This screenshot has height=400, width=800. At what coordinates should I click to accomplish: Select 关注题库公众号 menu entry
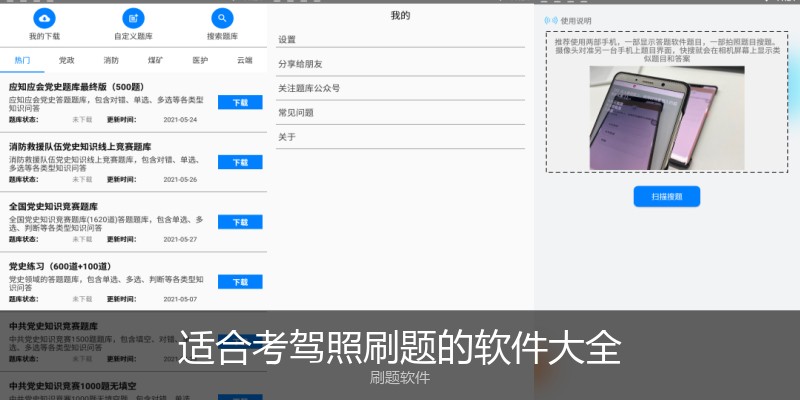coord(401,88)
